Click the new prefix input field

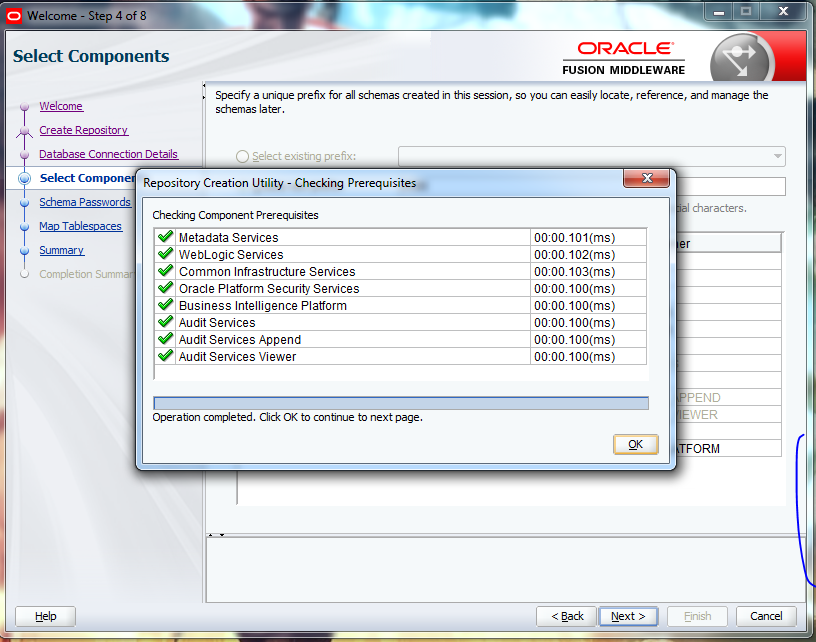point(731,186)
